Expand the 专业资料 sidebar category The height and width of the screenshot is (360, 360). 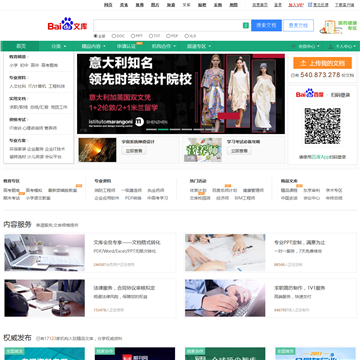[x=19, y=78]
